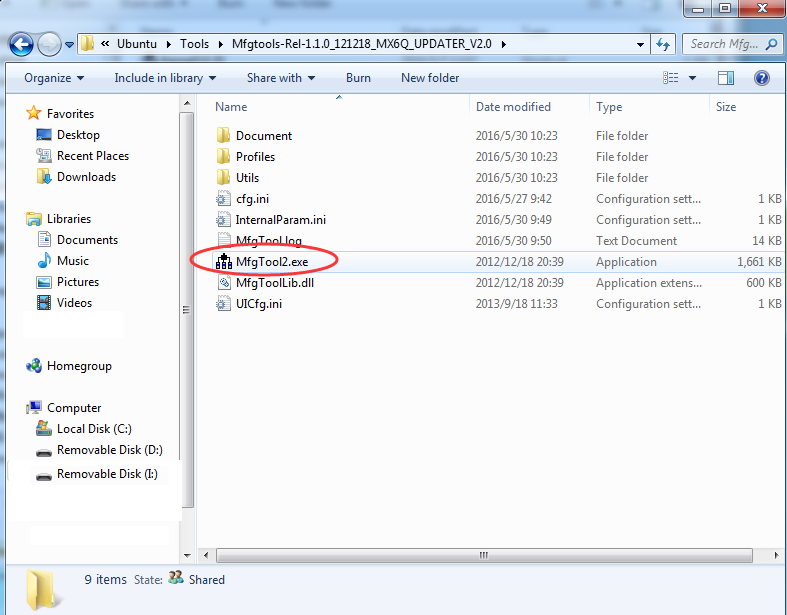The height and width of the screenshot is (615, 787).
Task: Click the search magnifier icon
Action: [771, 44]
